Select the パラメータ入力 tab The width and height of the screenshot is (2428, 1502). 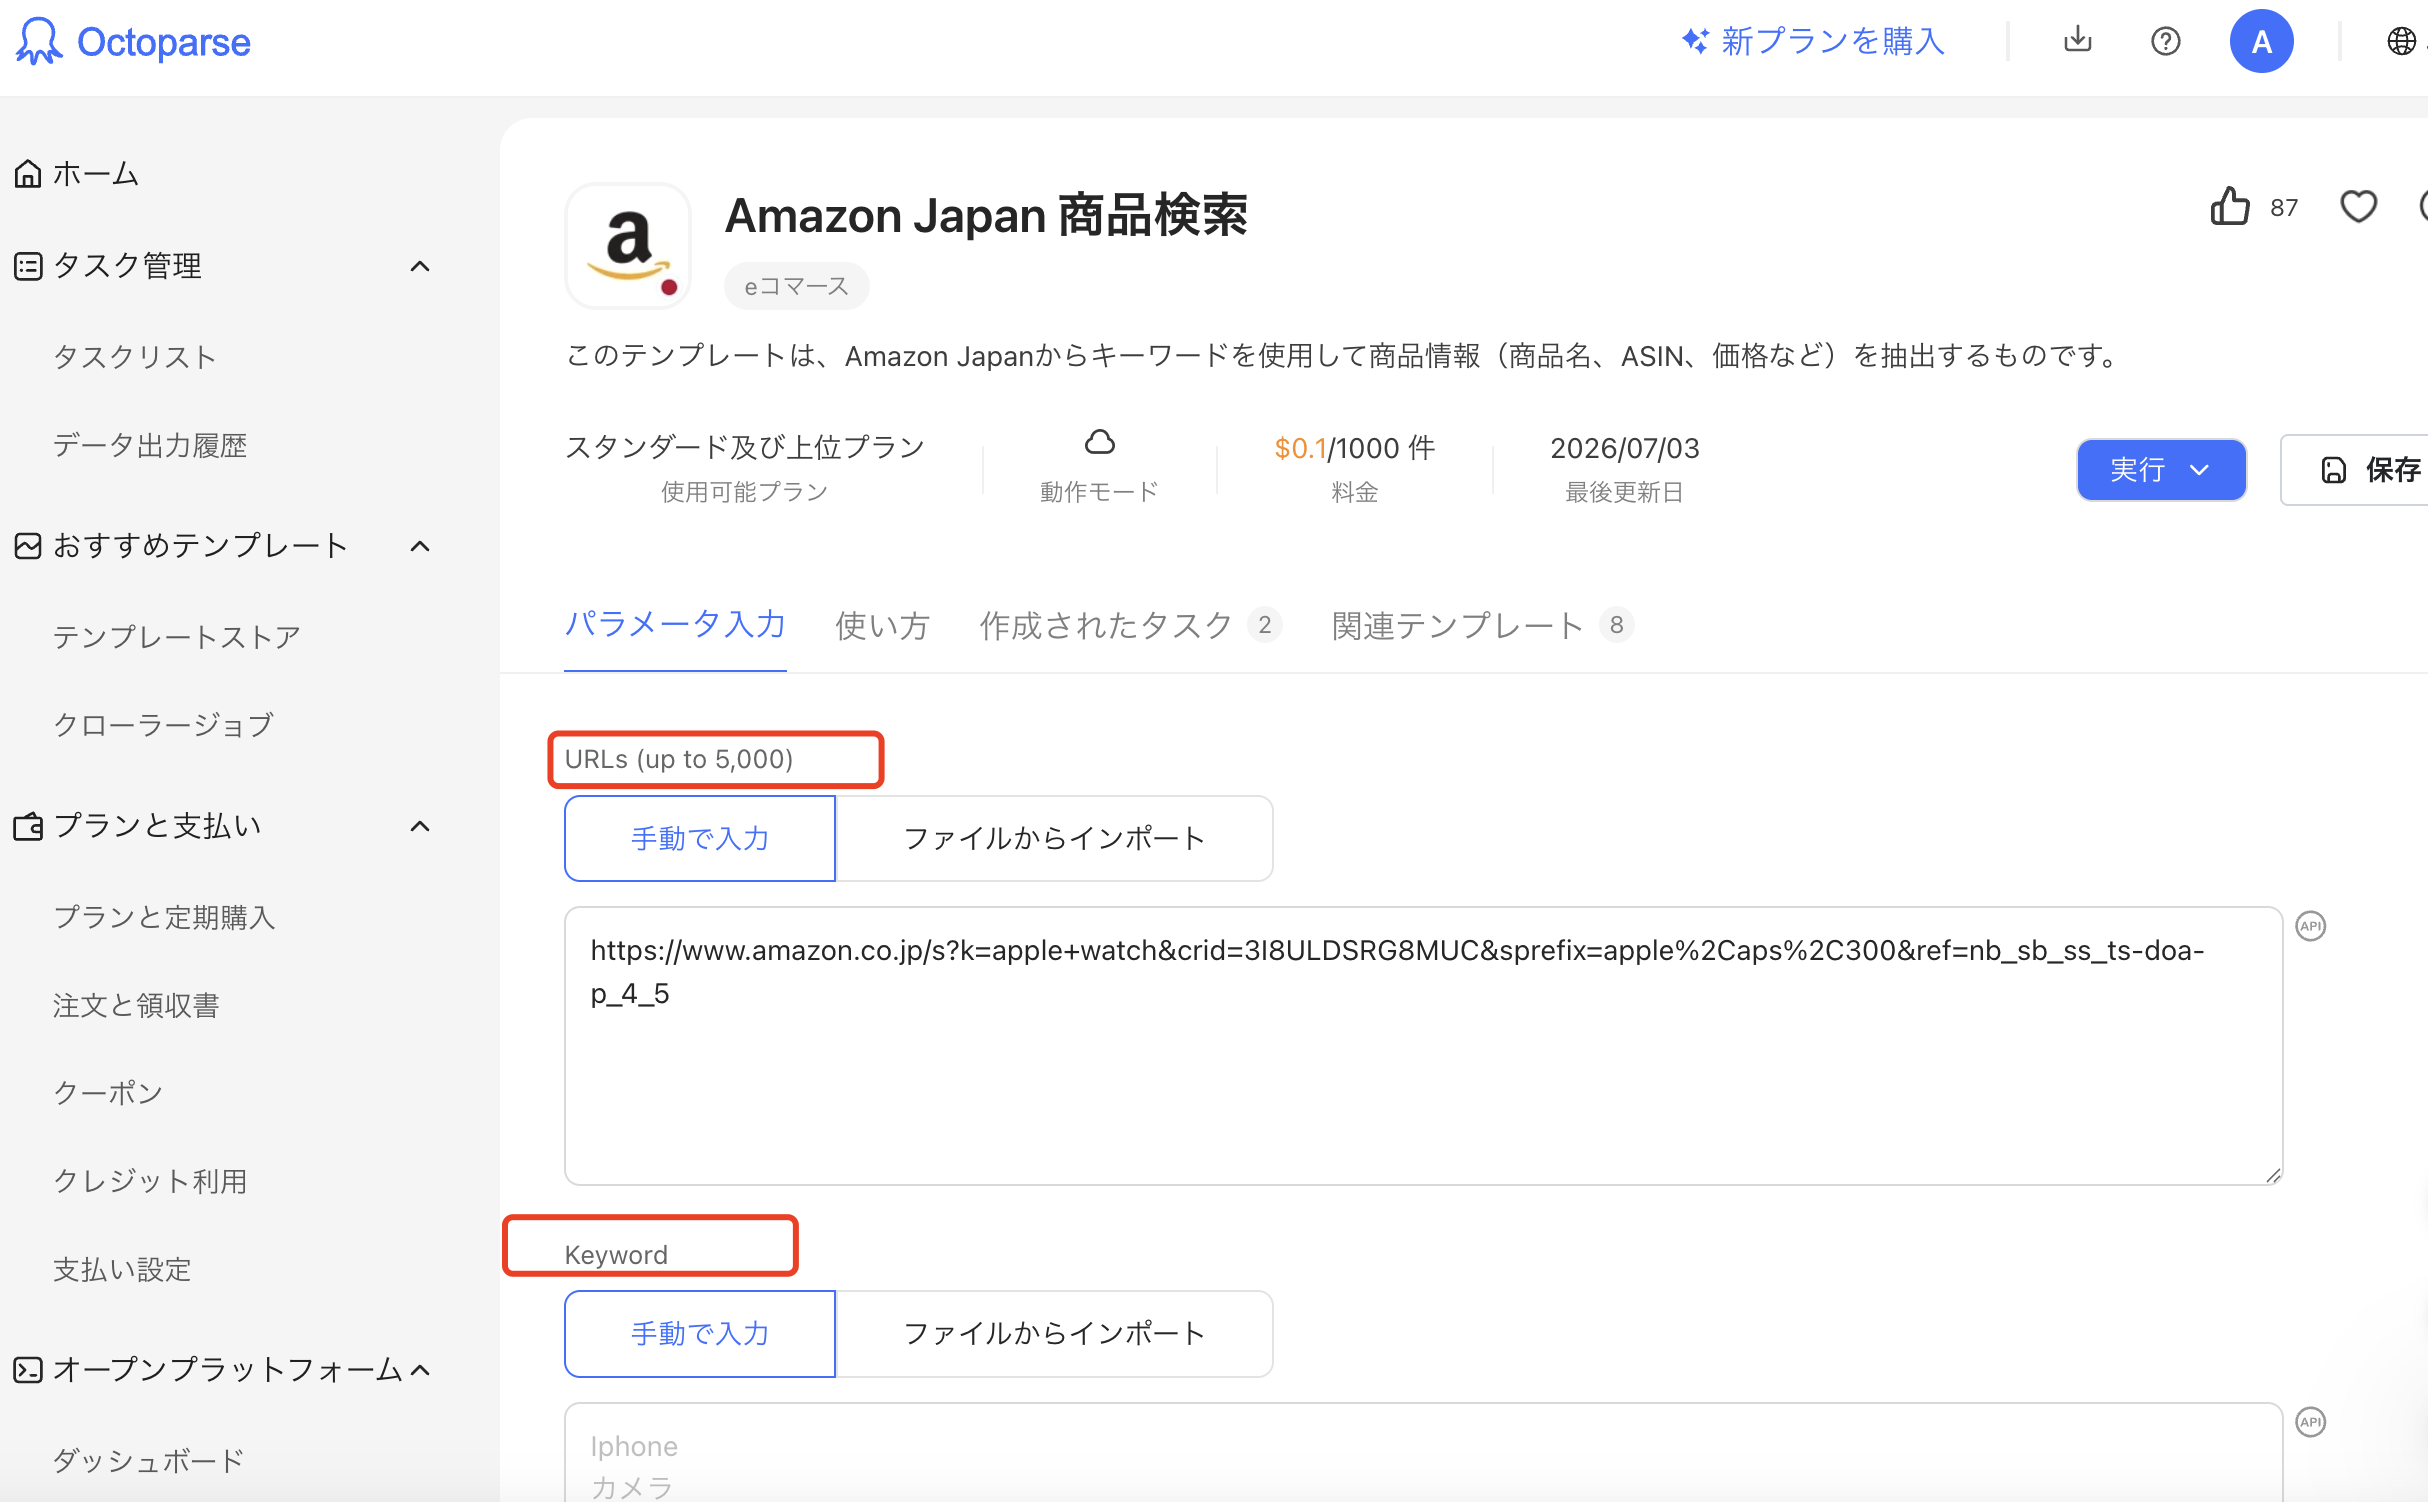[675, 625]
